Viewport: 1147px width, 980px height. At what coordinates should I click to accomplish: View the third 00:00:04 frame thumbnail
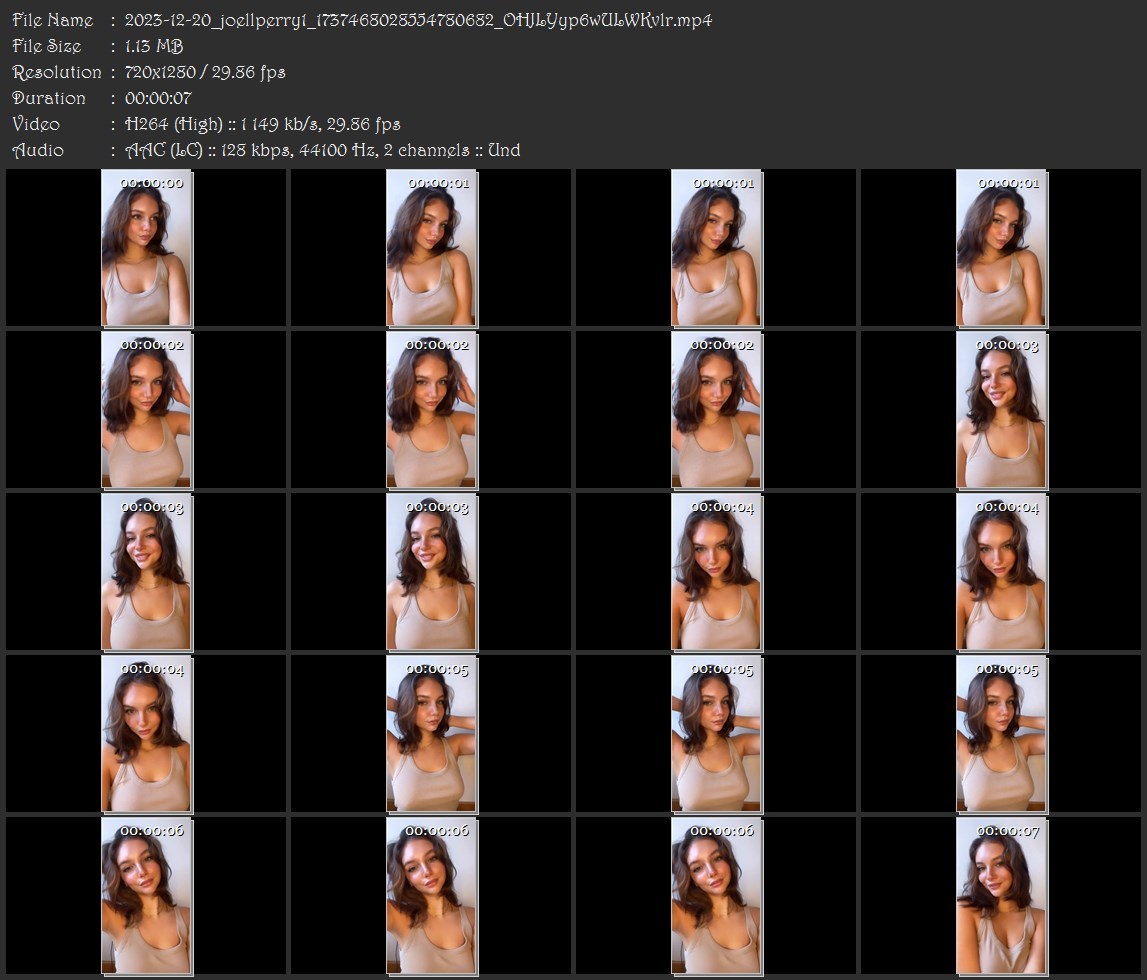pos(146,734)
